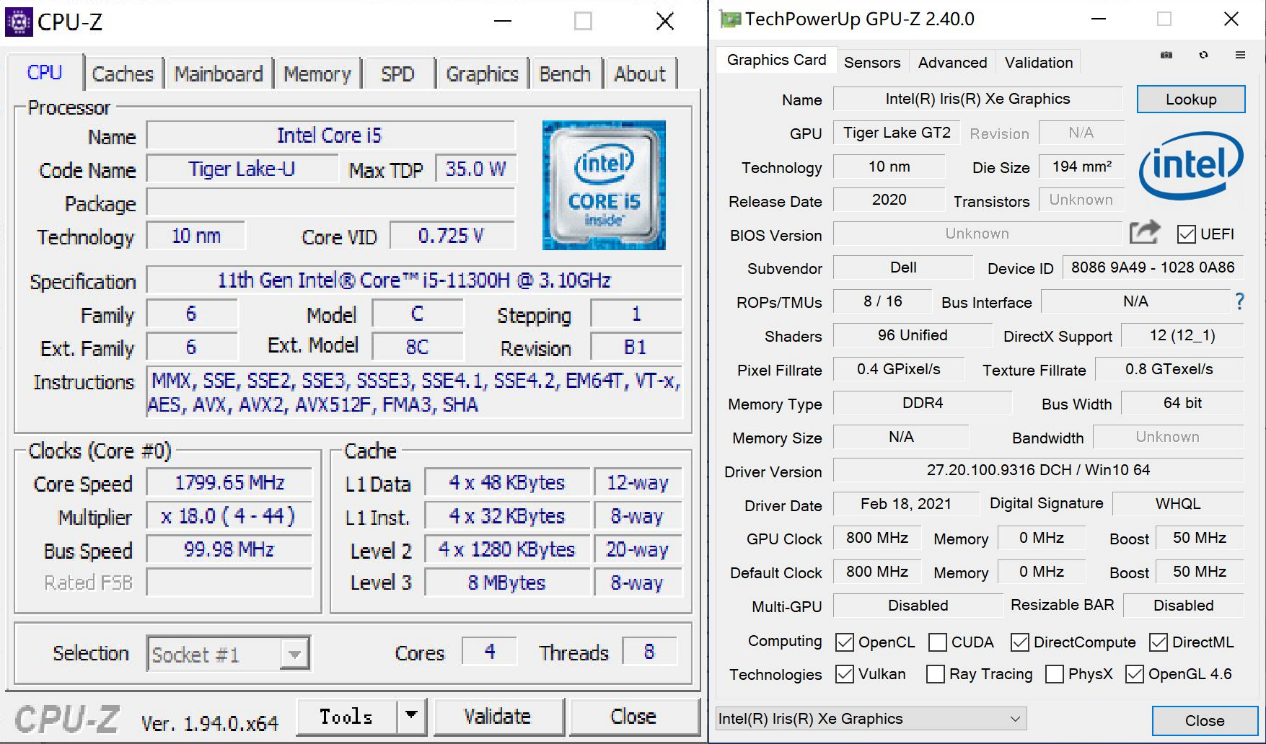Click the Multiplier value x 18.0
The height and width of the screenshot is (744, 1266).
click(x=229, y=516)
